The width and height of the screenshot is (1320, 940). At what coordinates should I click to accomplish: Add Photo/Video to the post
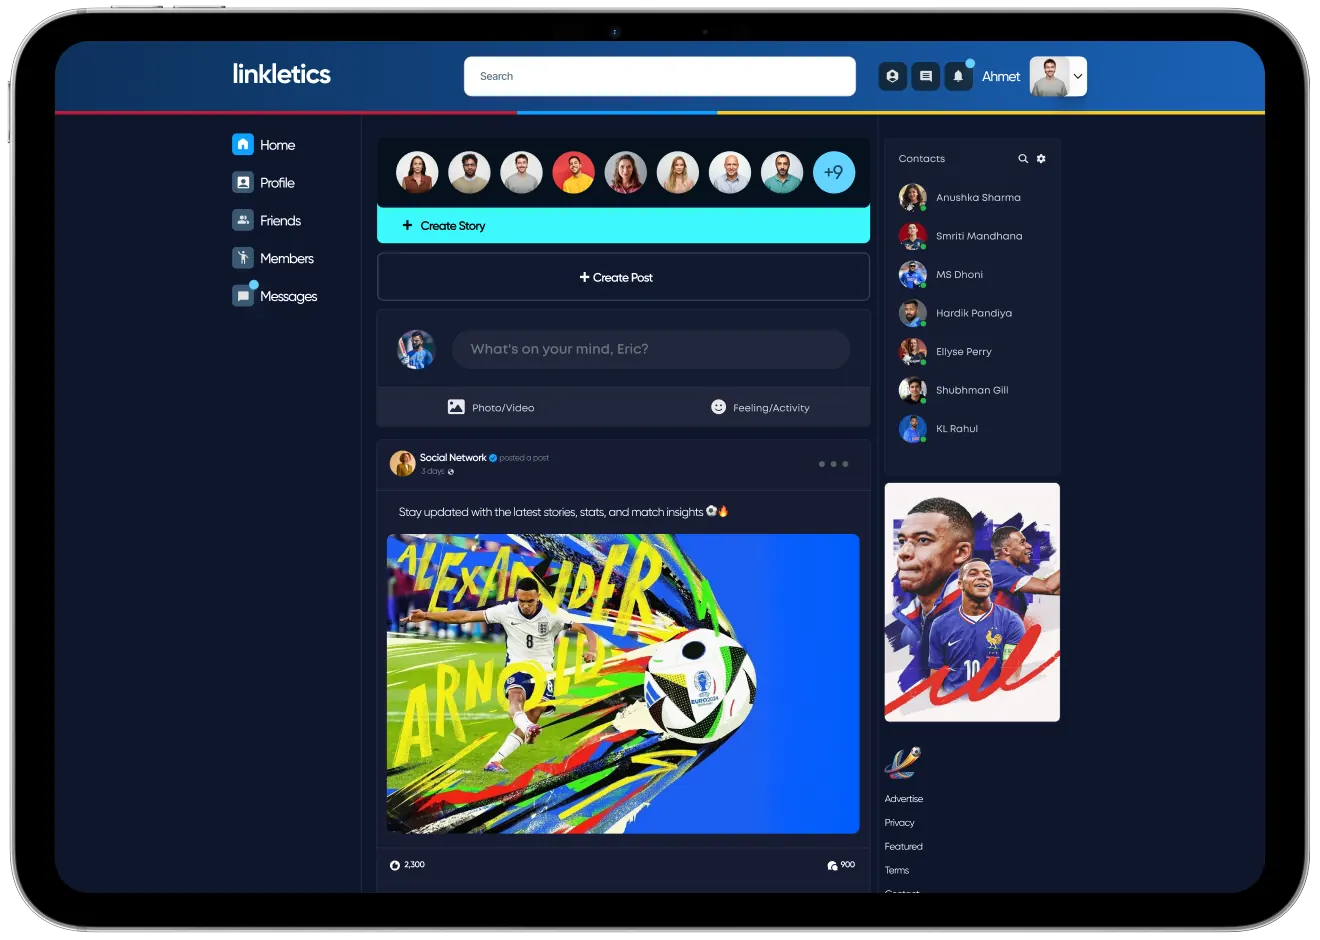[491, 407]
